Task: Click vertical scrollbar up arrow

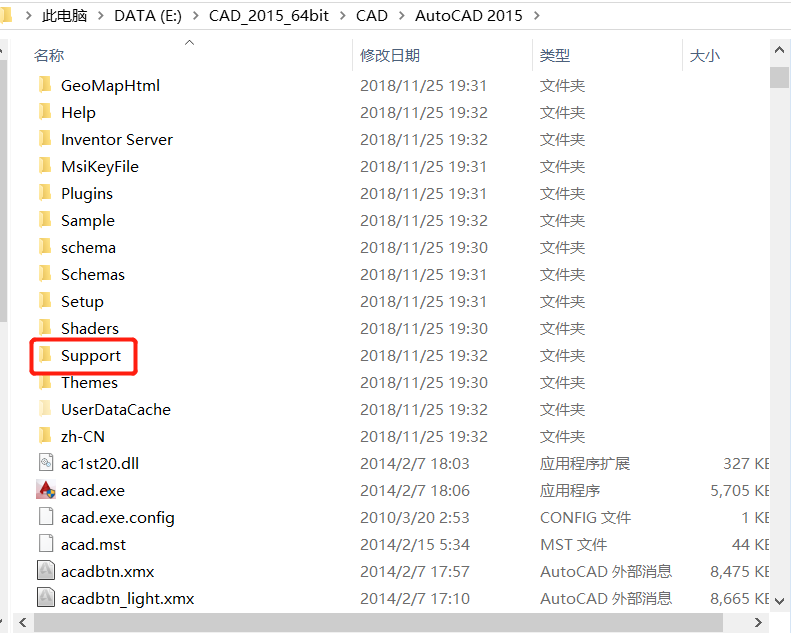Action: pos(779,50)
